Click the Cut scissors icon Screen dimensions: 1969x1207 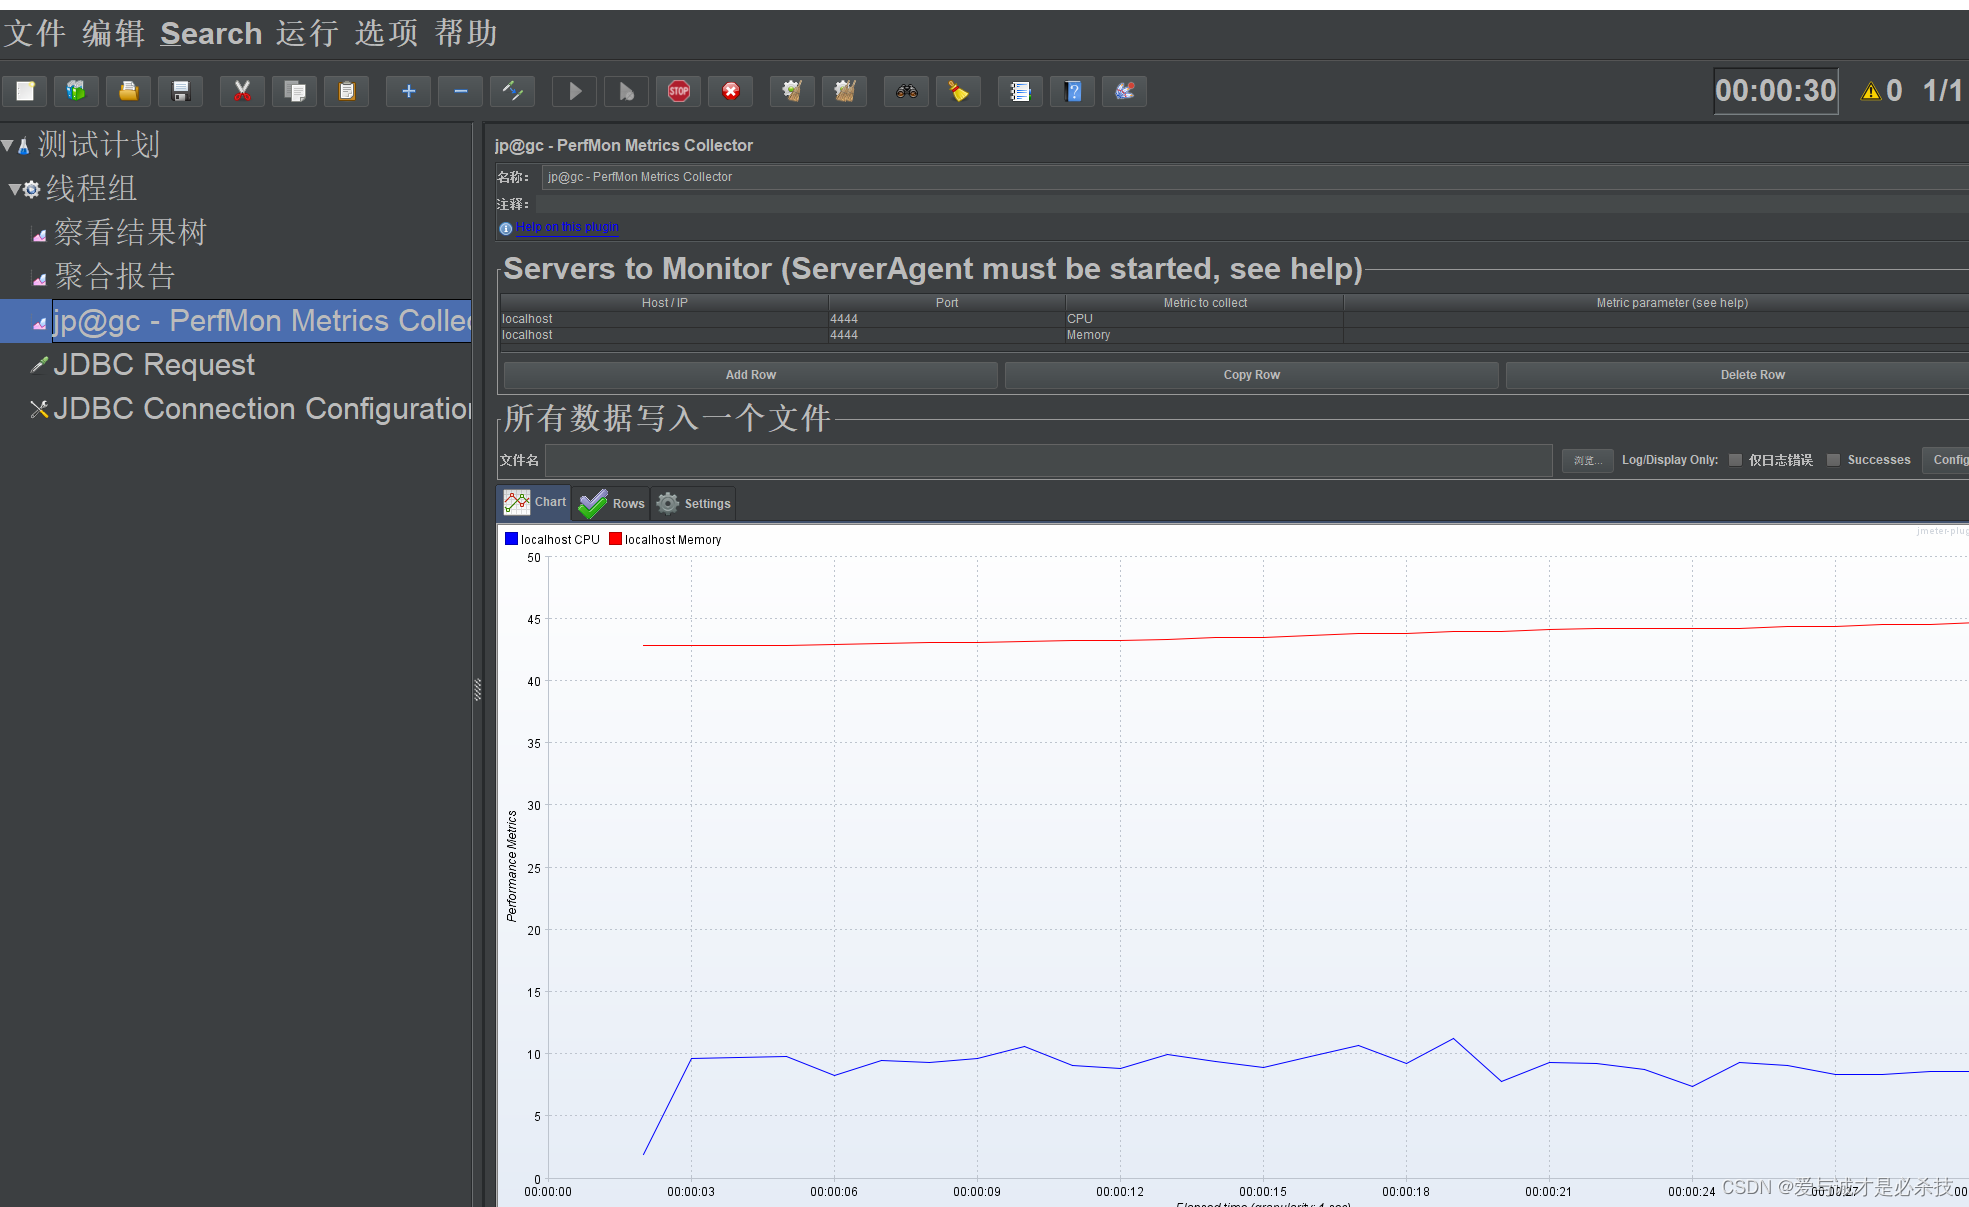pos(242,92)
